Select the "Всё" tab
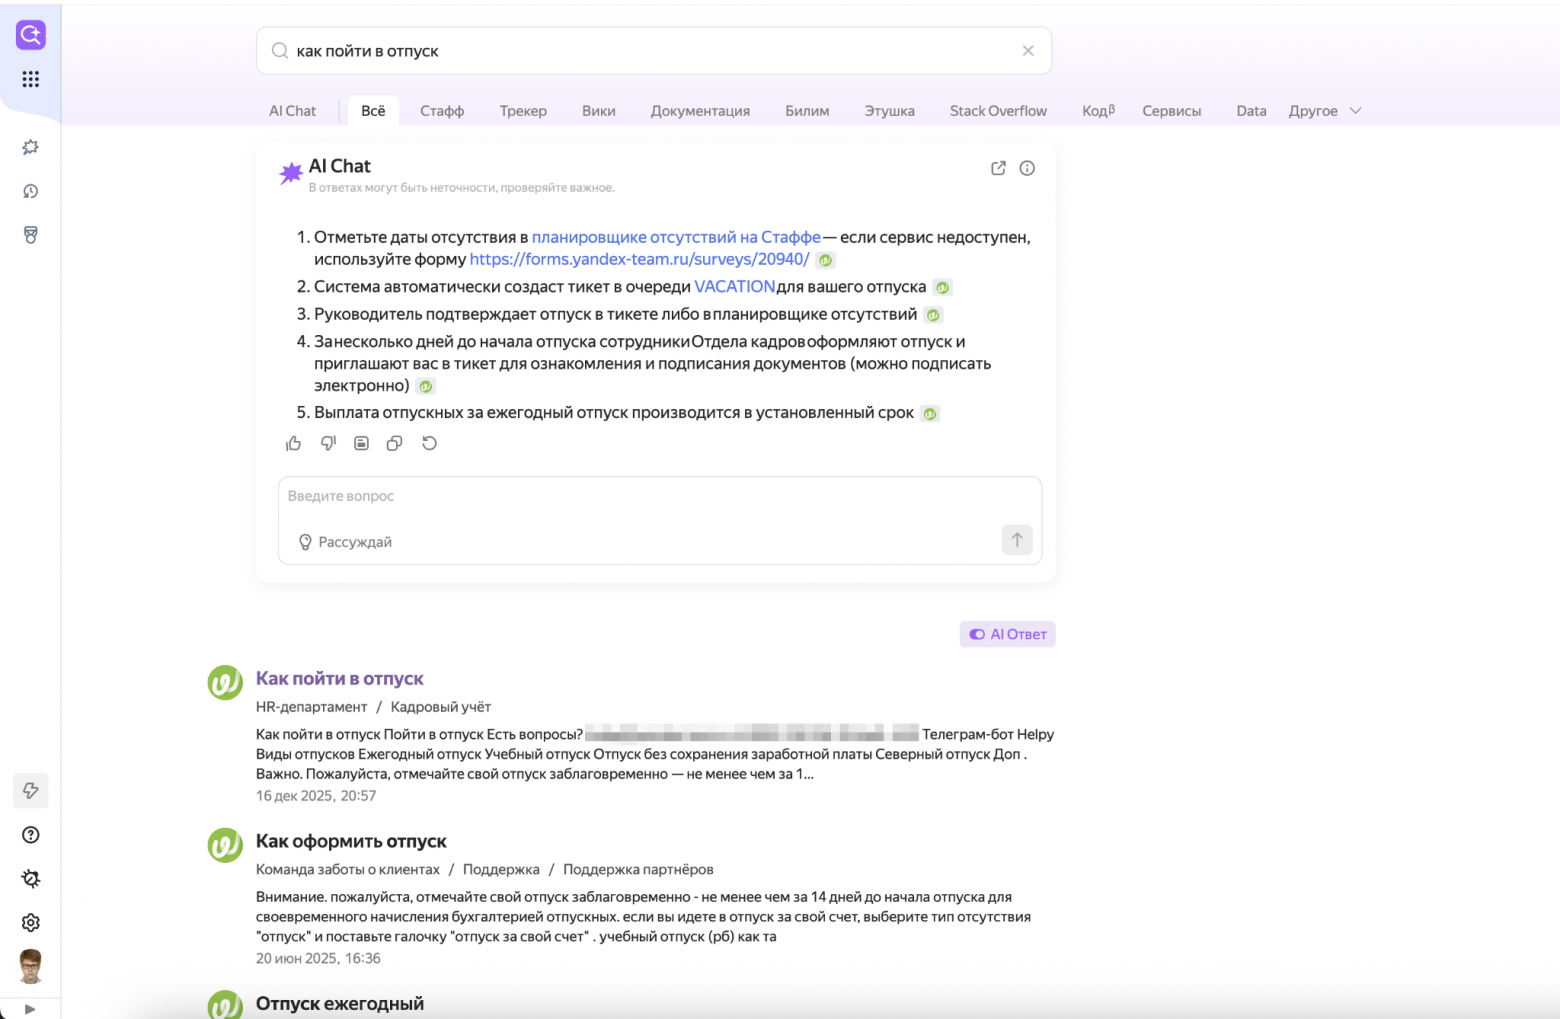1560x1019 pixels. [x=373, y=111]
